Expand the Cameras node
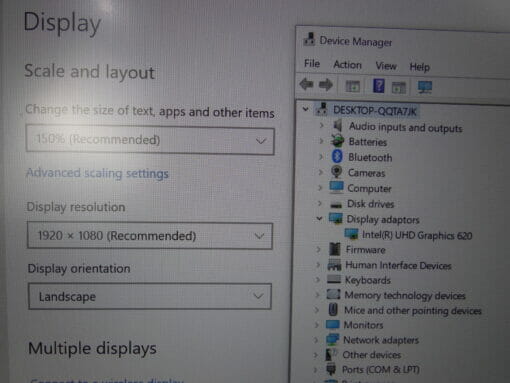The width and height of the screenshot is (510, 383). point(320,172)
